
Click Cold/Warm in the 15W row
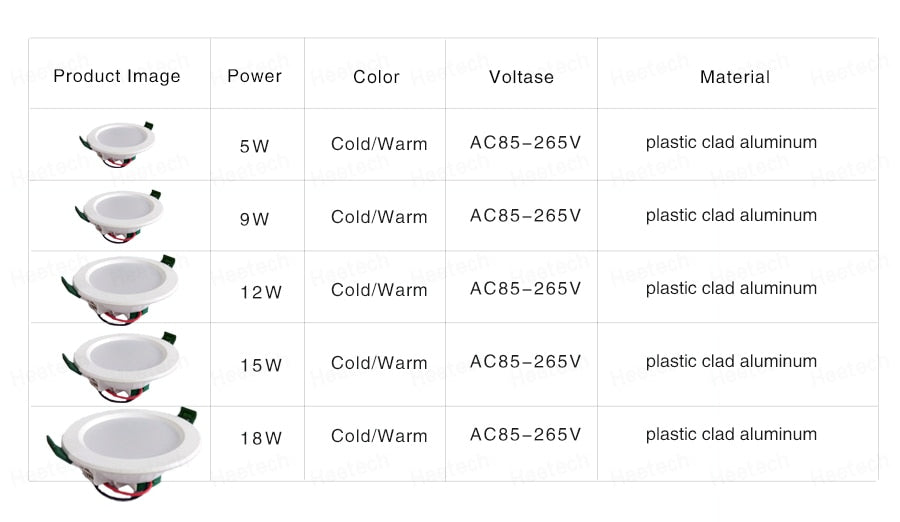point(379,363)
